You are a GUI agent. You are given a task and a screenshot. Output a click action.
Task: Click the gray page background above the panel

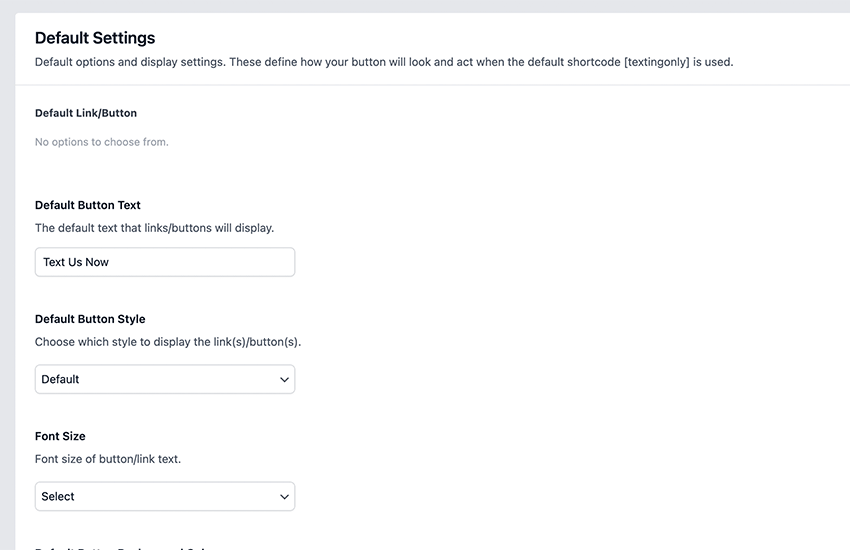tap(425, 6)
